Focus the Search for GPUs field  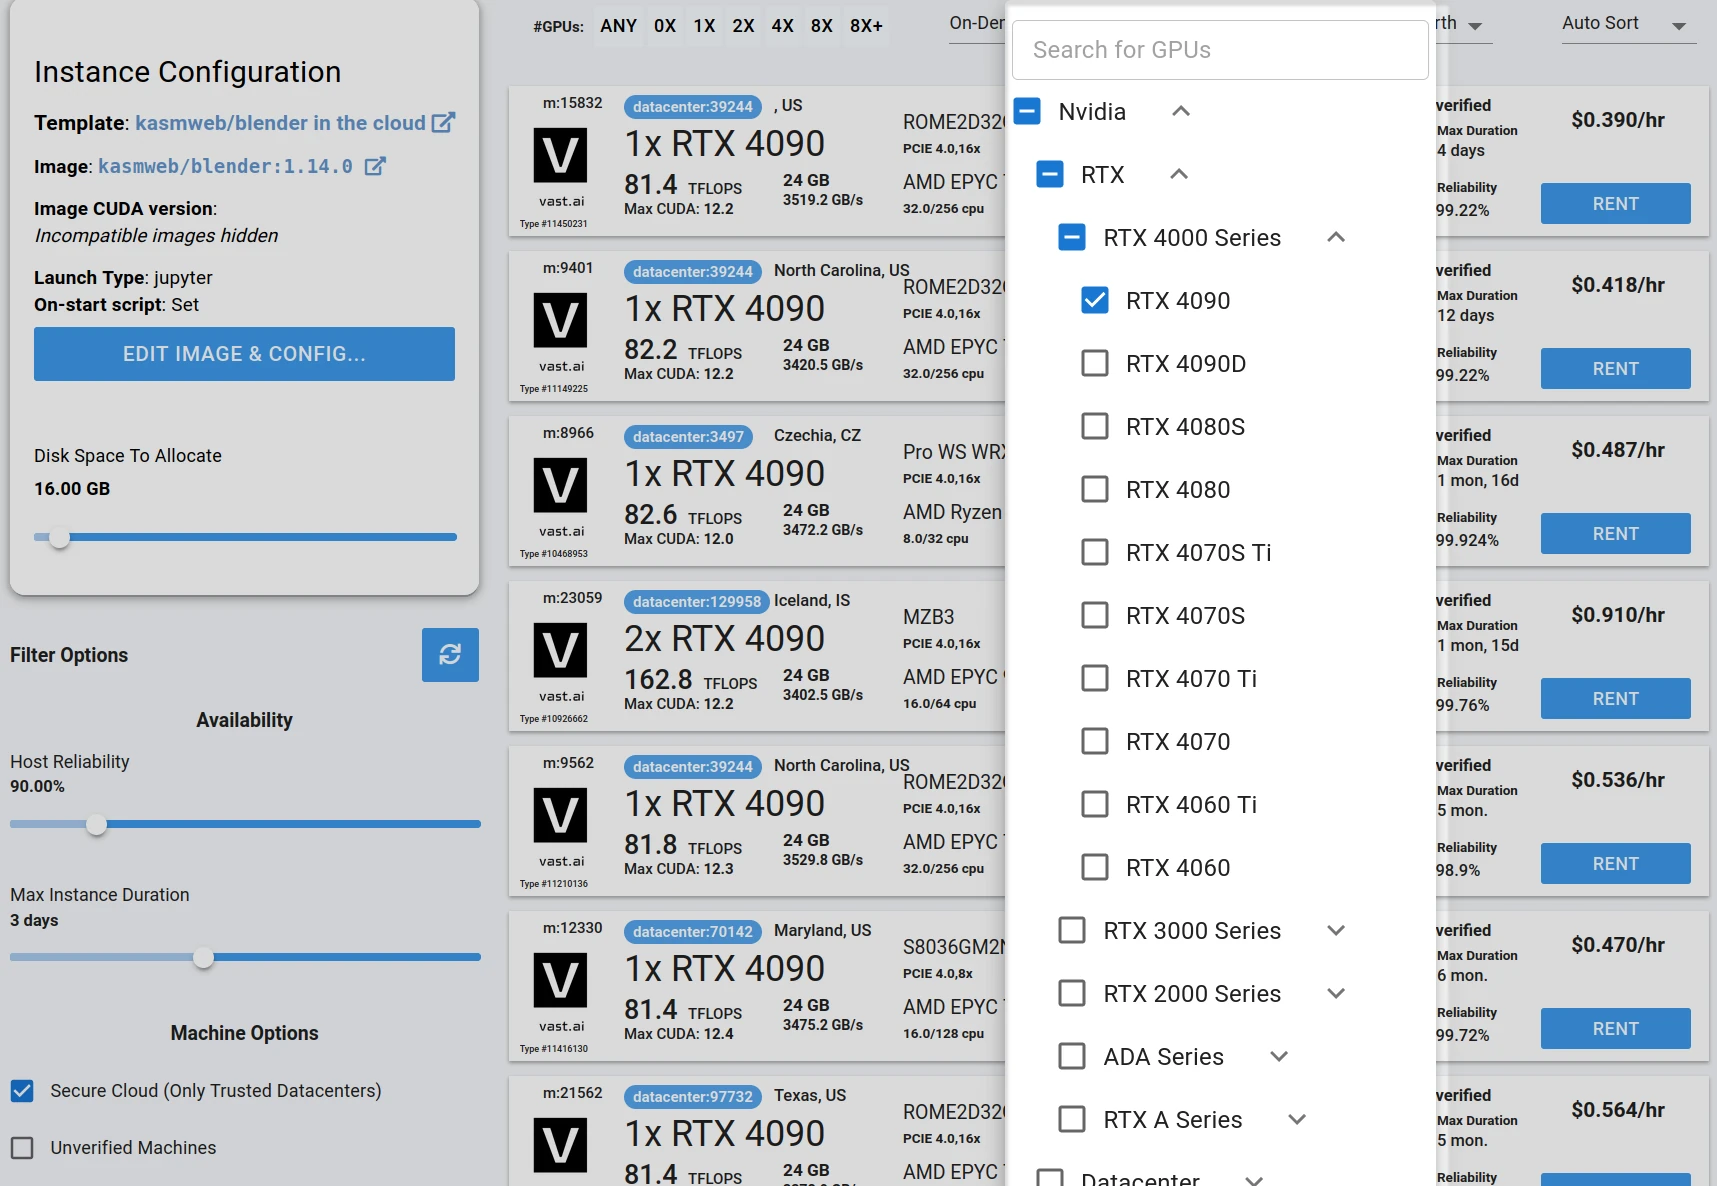[x=1220, y=50]
